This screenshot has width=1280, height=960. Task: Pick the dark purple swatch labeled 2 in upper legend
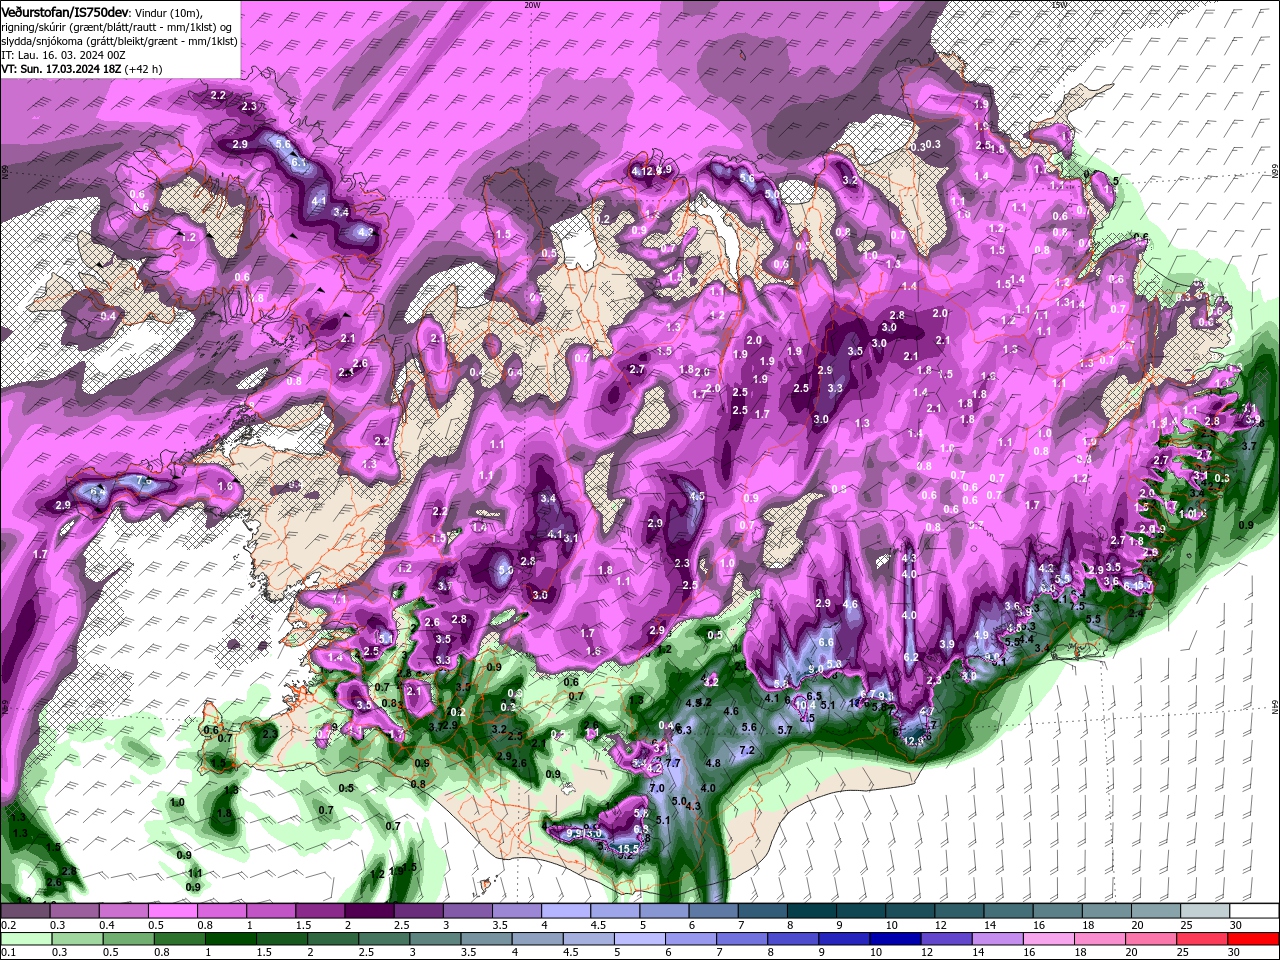369,911
